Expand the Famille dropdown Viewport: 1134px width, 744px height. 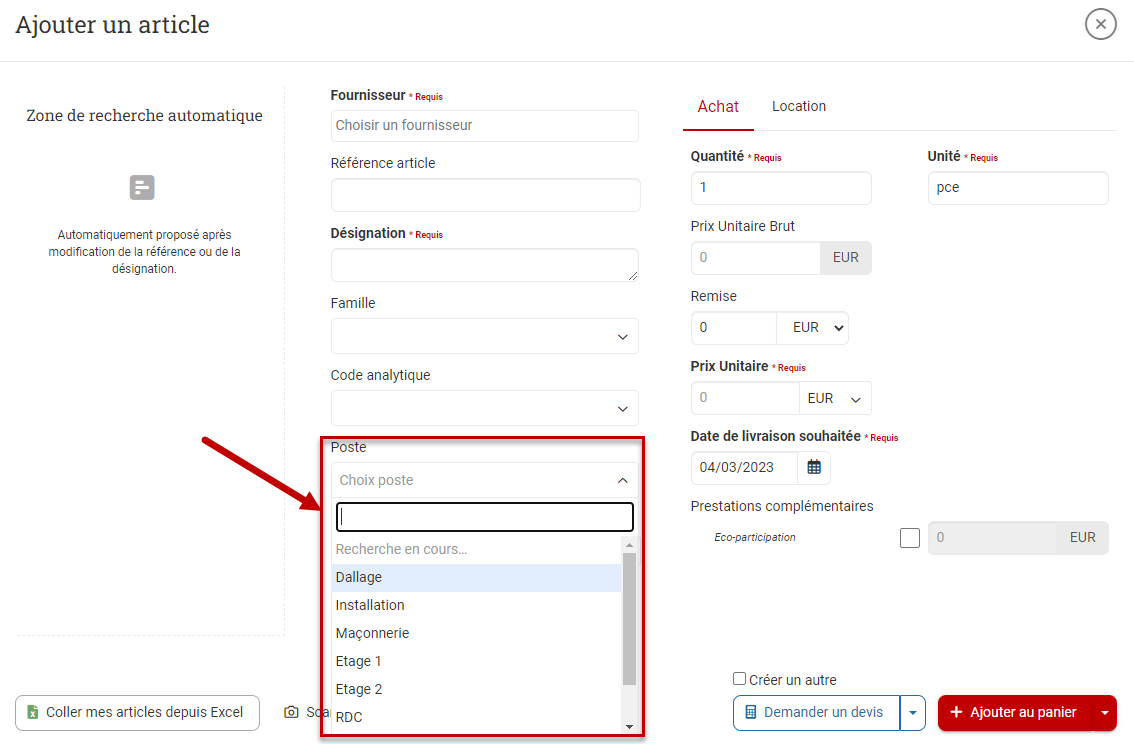coord(484,336)
